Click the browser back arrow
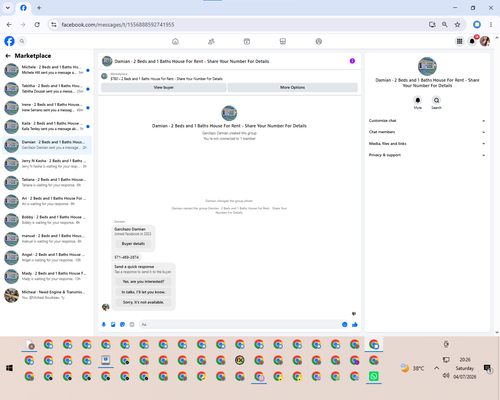500x400 pixels. 9,25
